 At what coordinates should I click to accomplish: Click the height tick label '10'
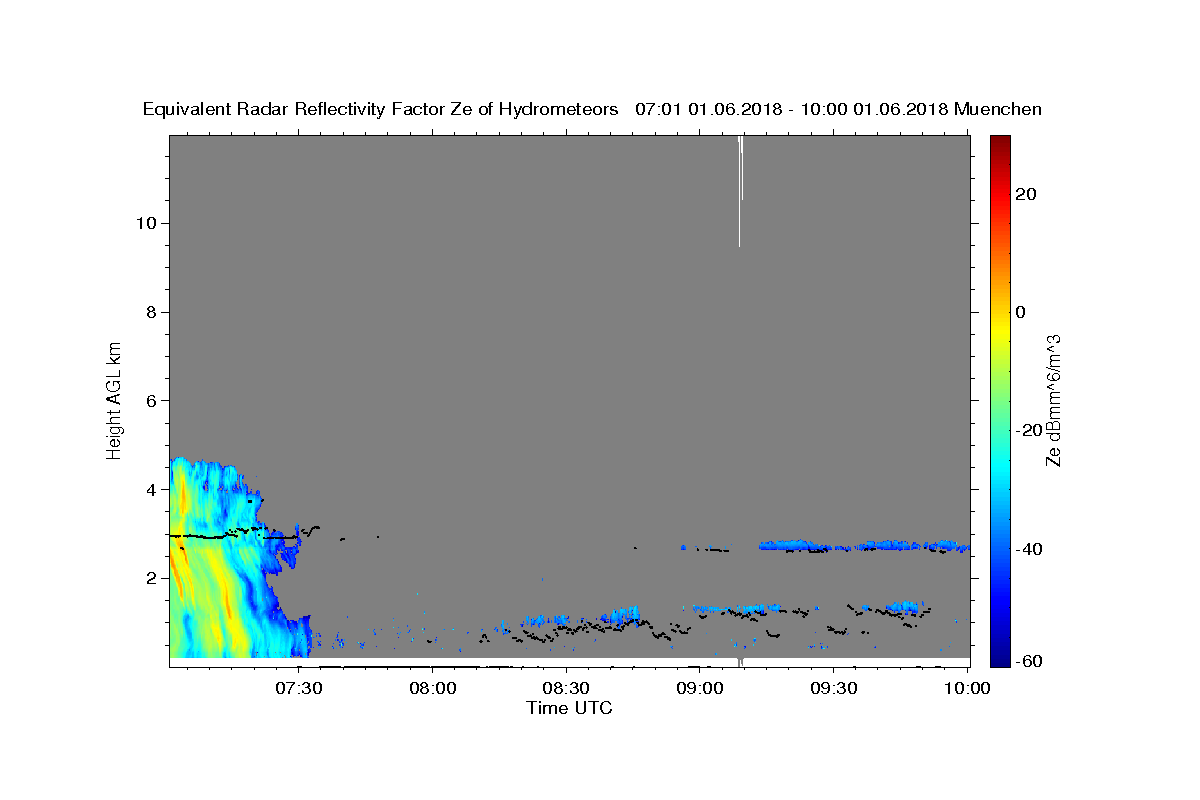click(146, 223)
